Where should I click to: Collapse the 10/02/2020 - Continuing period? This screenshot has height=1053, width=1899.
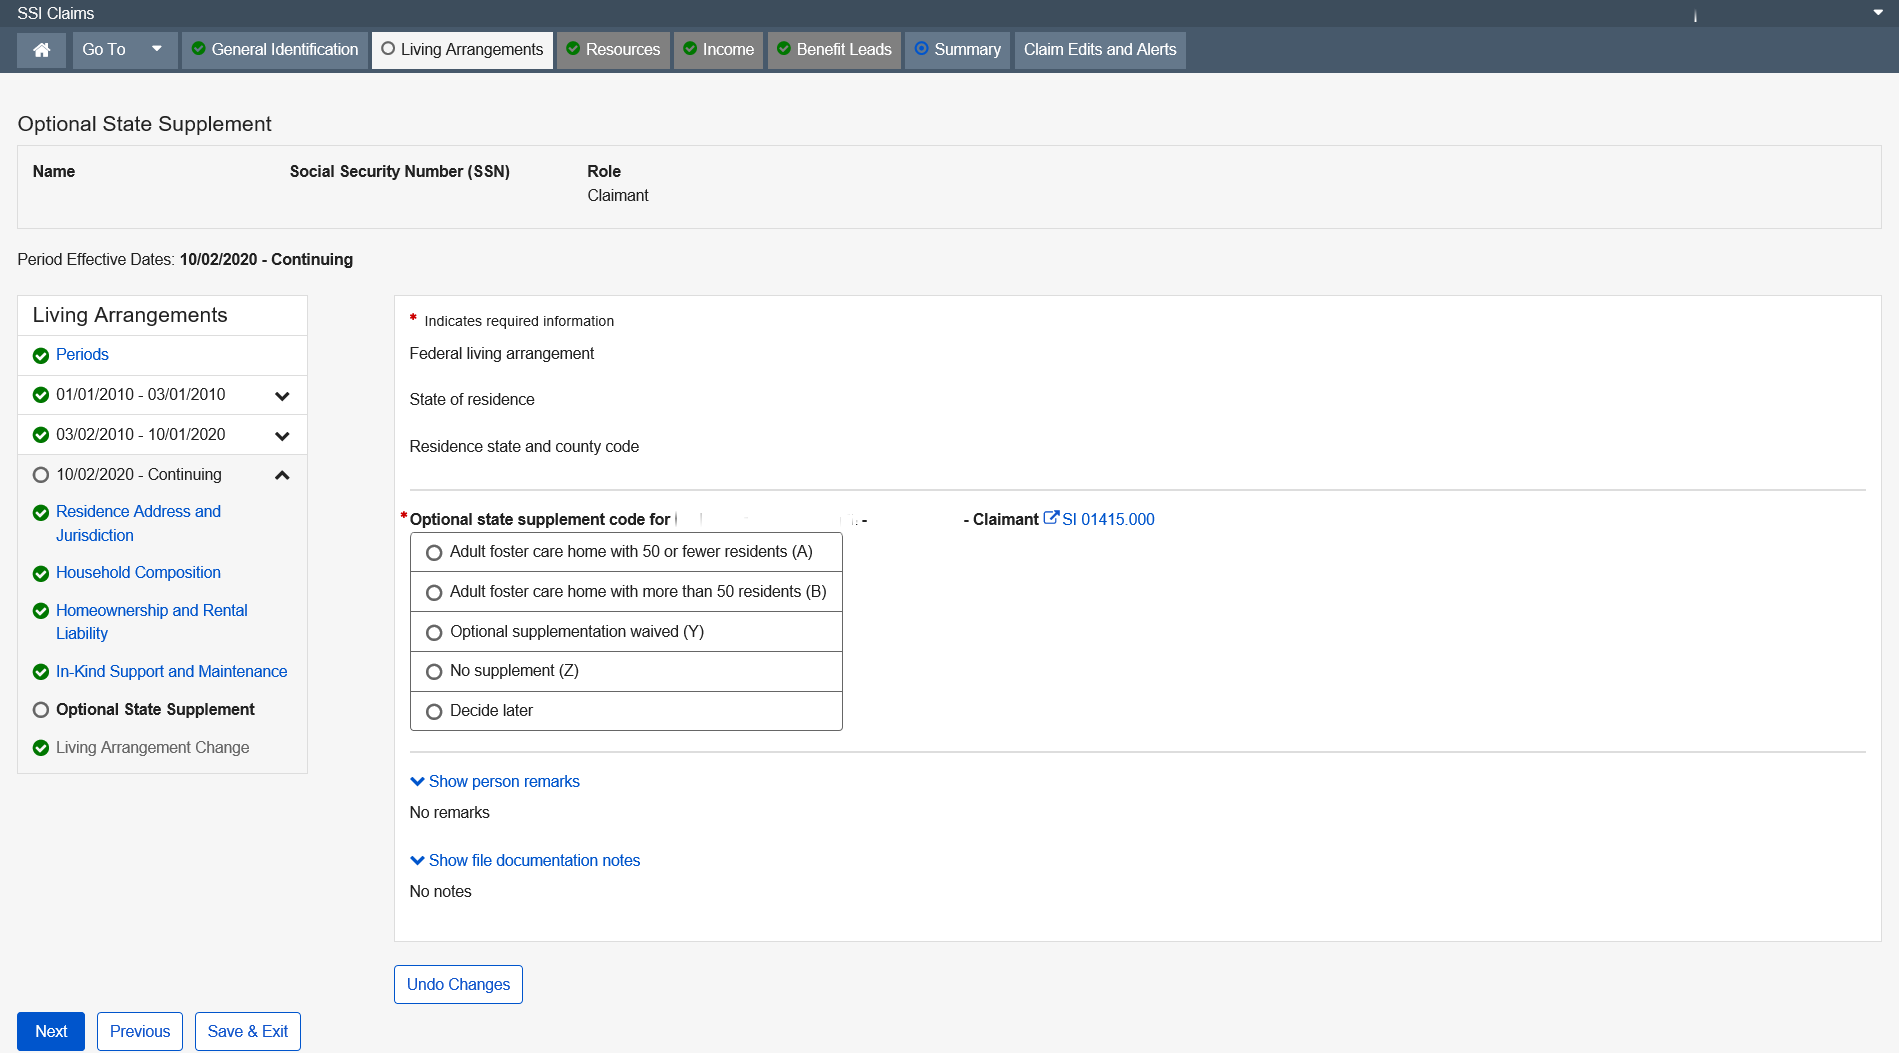[282, 475]
